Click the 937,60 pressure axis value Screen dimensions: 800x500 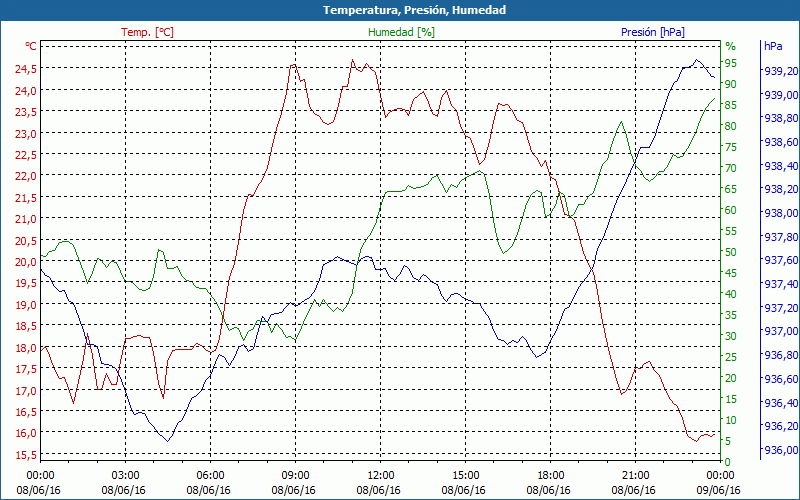pyautogui.click(x=781, y=261)
